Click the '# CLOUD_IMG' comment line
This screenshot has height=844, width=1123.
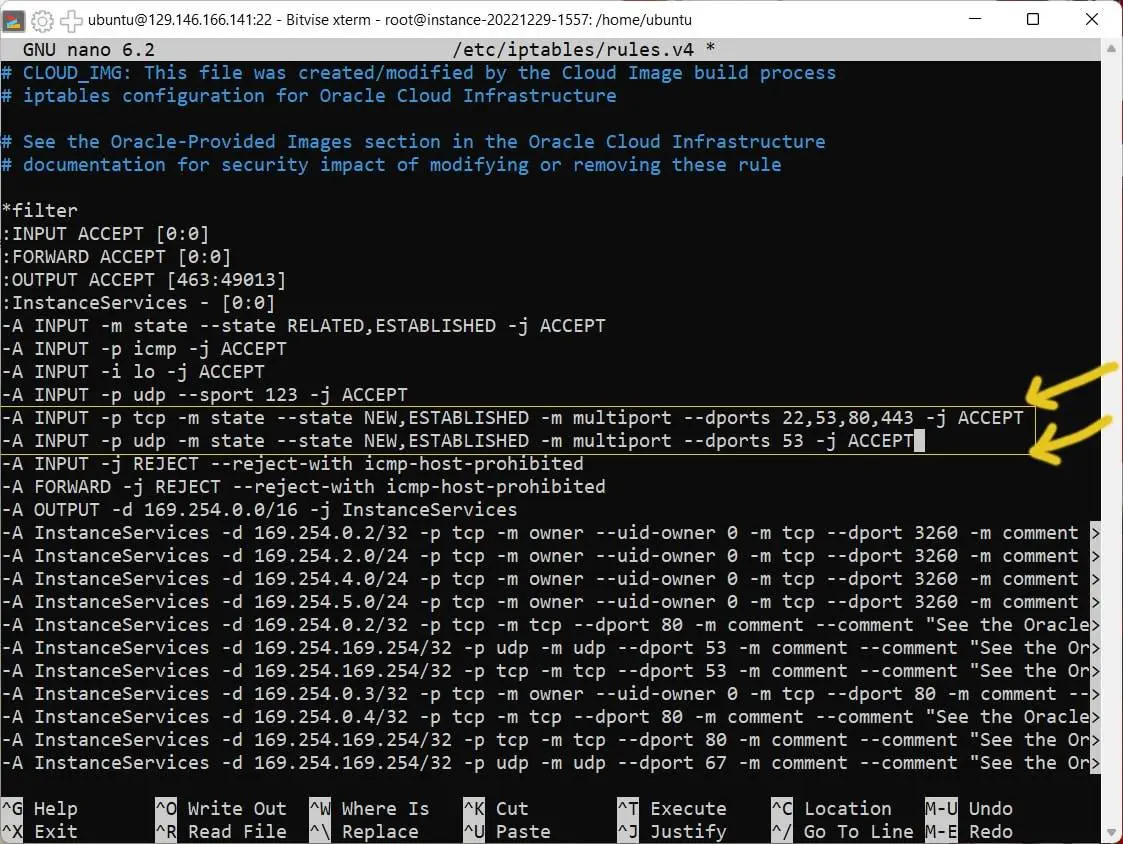click(419, 72)
